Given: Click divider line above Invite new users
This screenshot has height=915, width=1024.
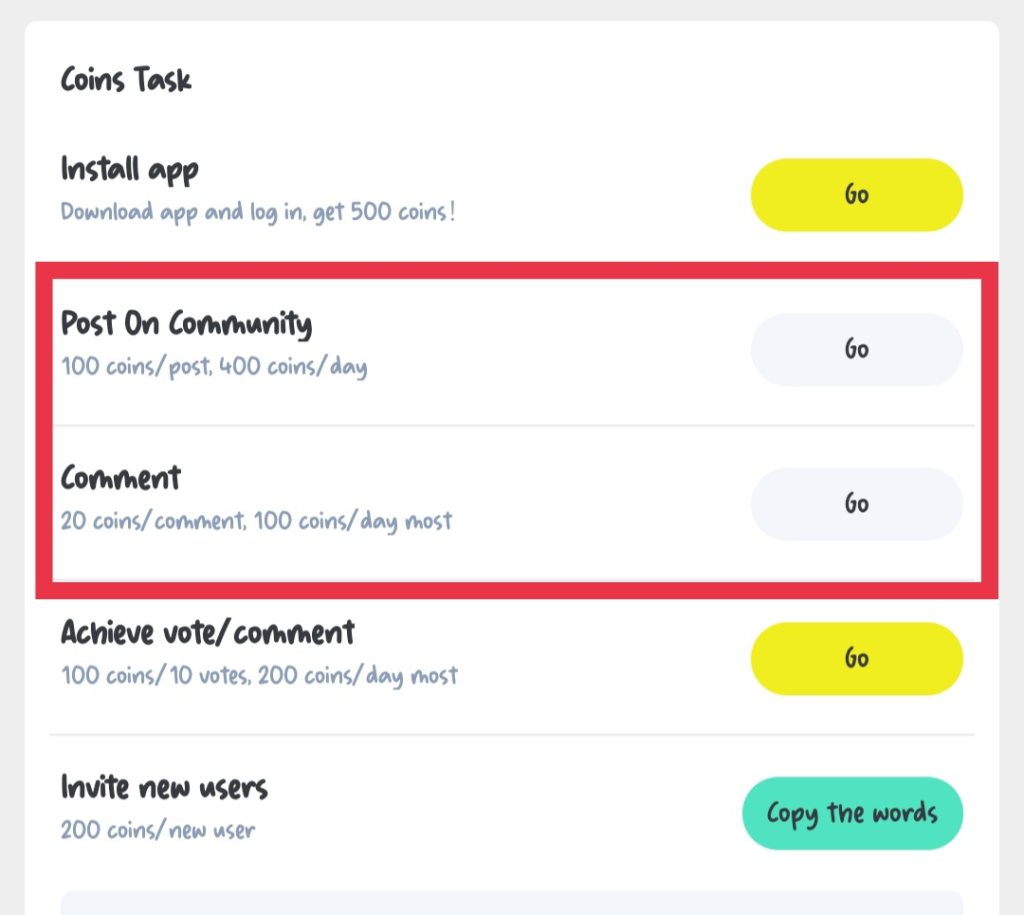Looking at the screenshot, I should [x=512, y=735].
